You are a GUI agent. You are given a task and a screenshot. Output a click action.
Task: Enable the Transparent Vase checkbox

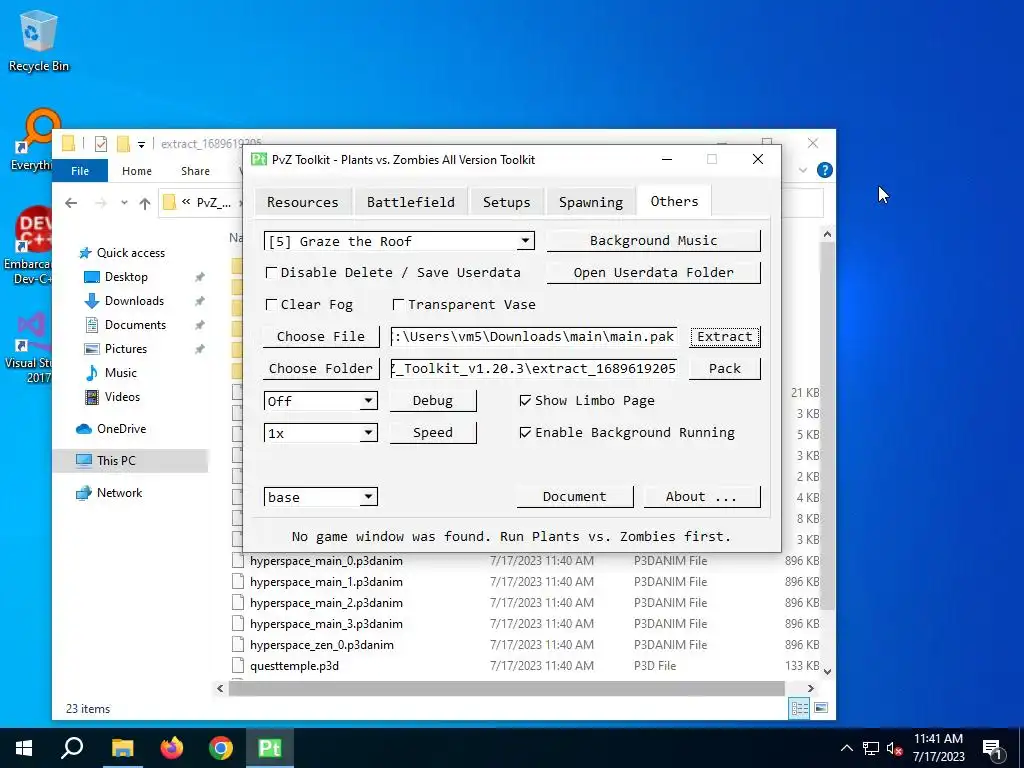398,304
